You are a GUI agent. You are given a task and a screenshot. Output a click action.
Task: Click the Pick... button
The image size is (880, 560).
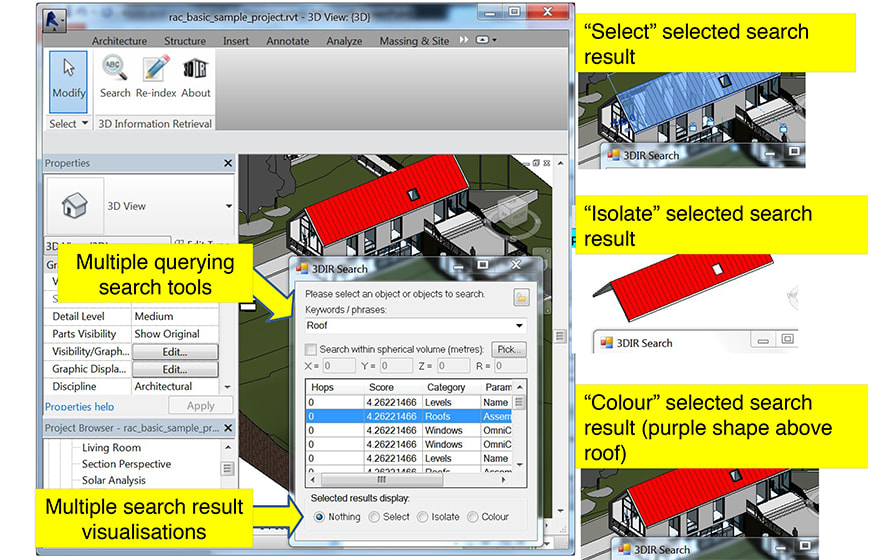[509, 349]
